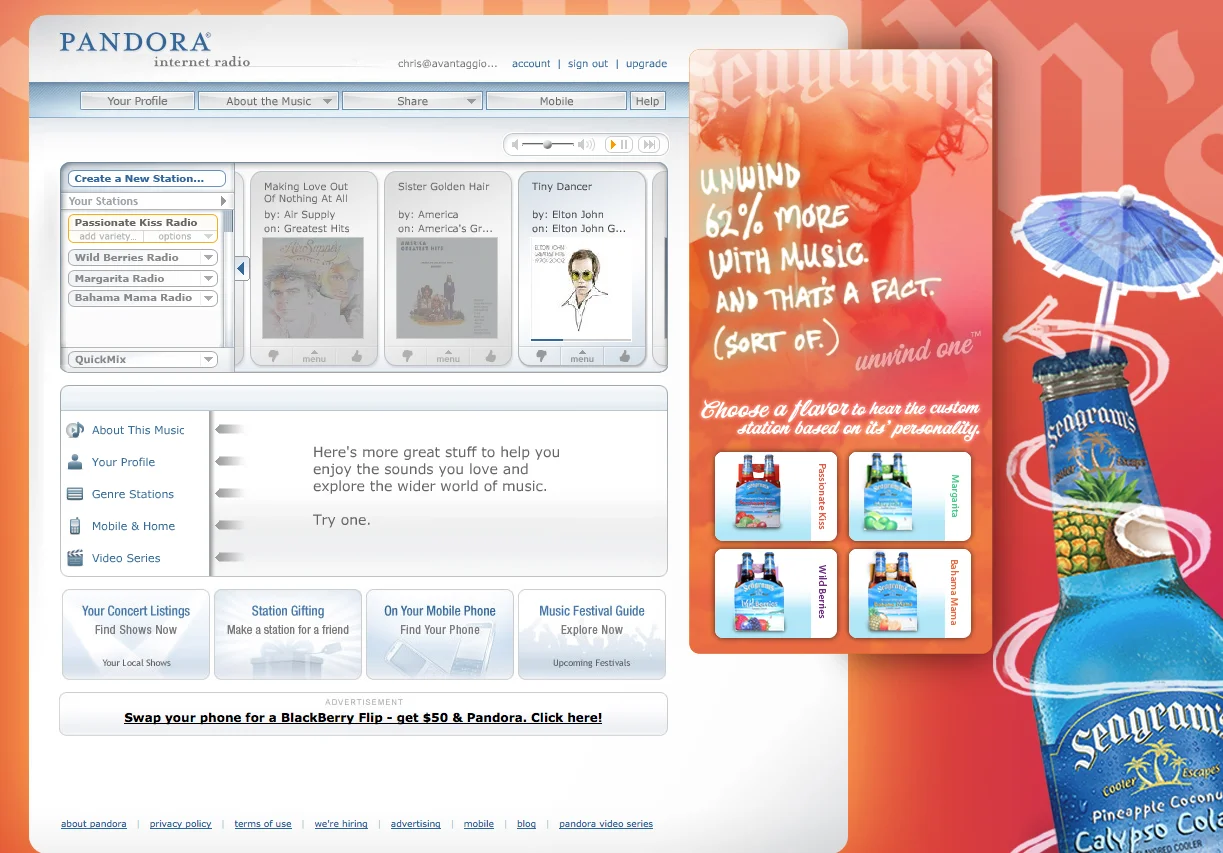
Task: Open Margarita Radio dropdown arrow
Action: [208, 278]
